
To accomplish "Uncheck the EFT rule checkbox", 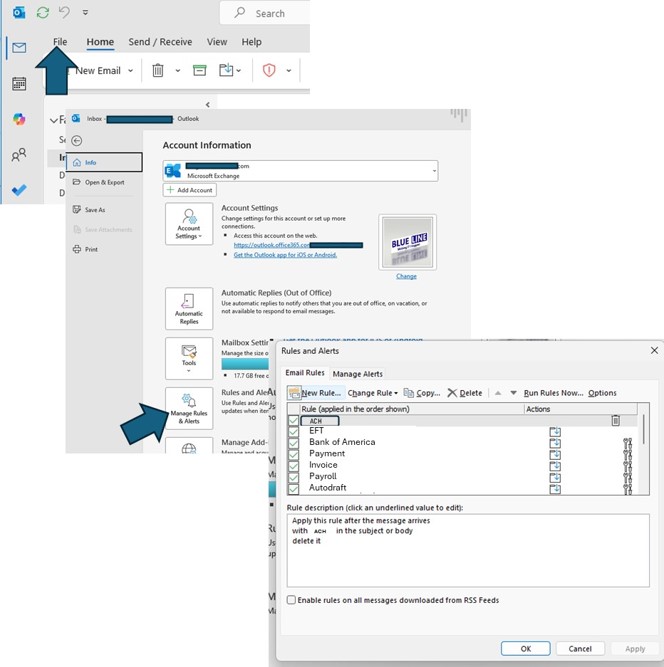I will tap(294, 431).
